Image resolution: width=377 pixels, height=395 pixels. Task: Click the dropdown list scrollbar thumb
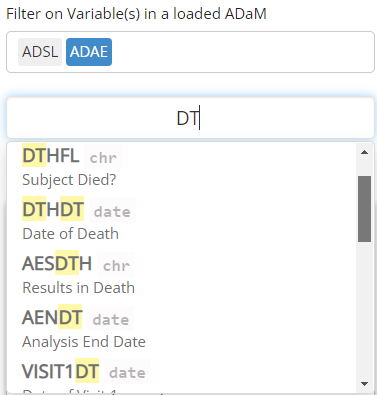coord(364,209)
